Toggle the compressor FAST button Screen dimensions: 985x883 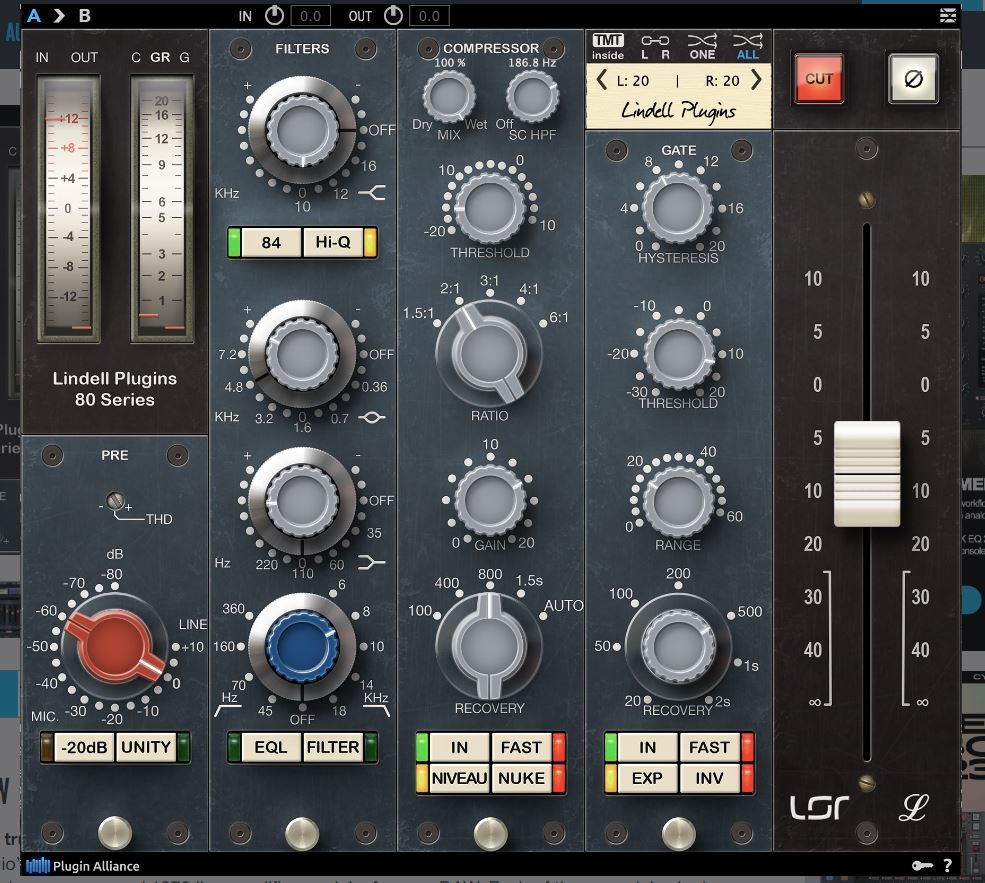tap(521, 747)
